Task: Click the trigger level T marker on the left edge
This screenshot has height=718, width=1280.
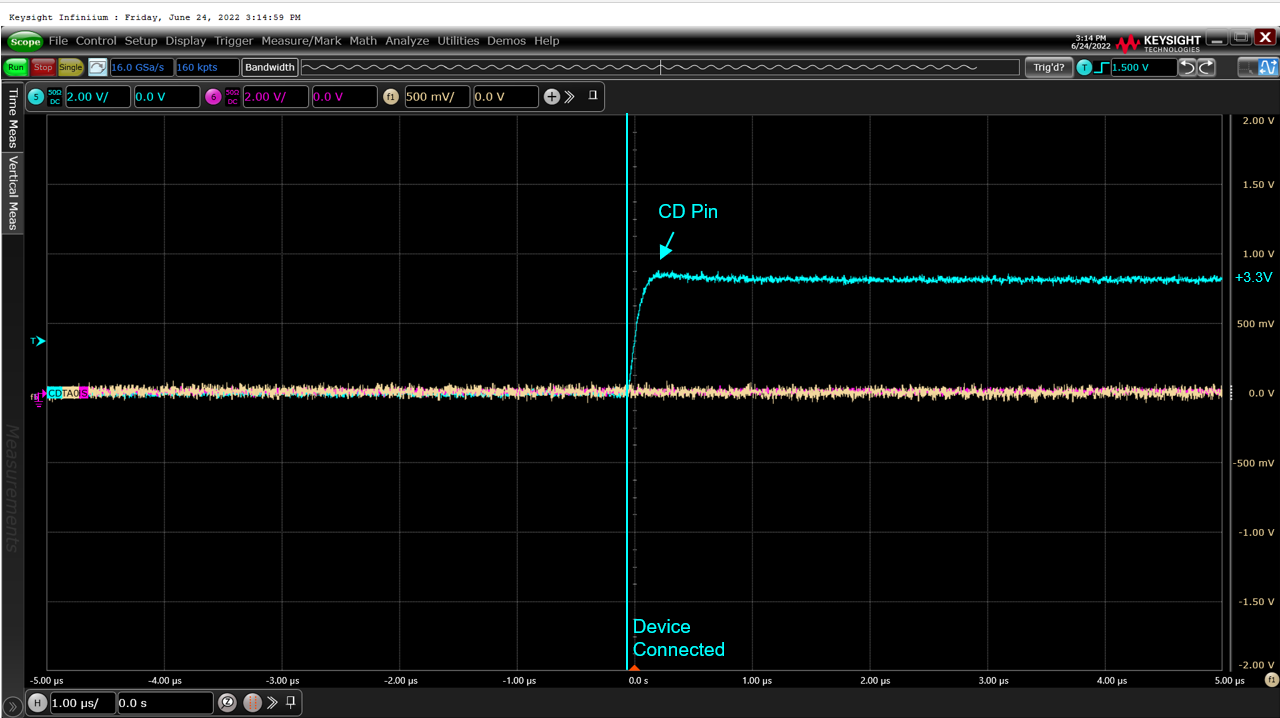Action: coord(36,341)
